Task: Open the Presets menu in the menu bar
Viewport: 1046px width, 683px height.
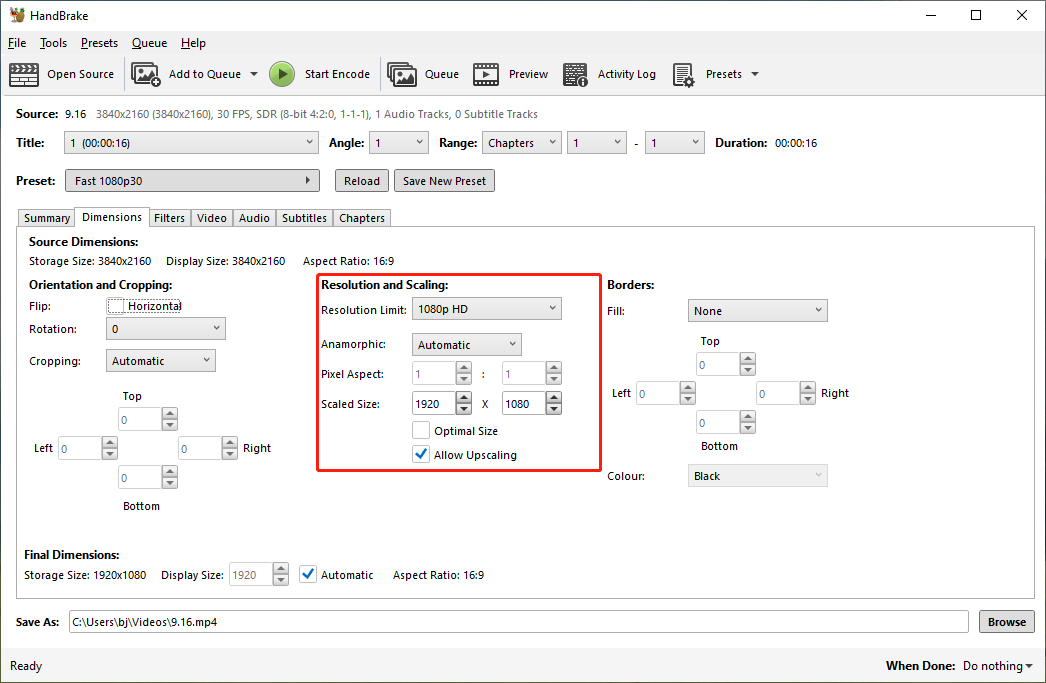Action: [99, 43]
